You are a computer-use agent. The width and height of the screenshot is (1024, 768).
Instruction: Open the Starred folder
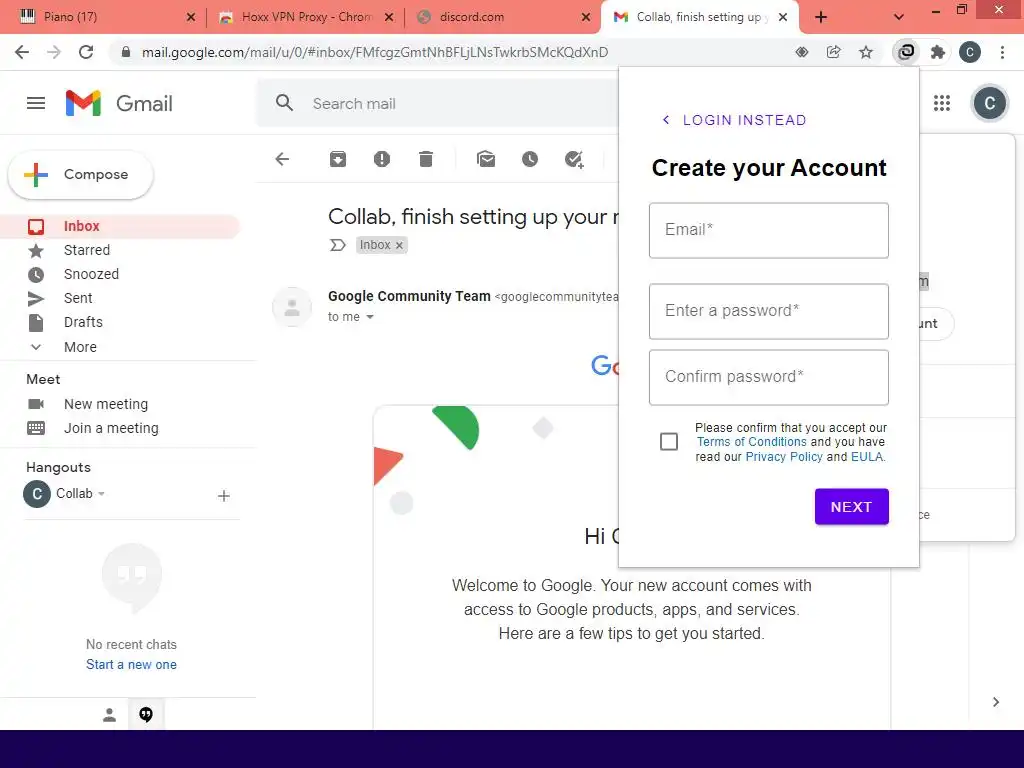tap(87, 250)
